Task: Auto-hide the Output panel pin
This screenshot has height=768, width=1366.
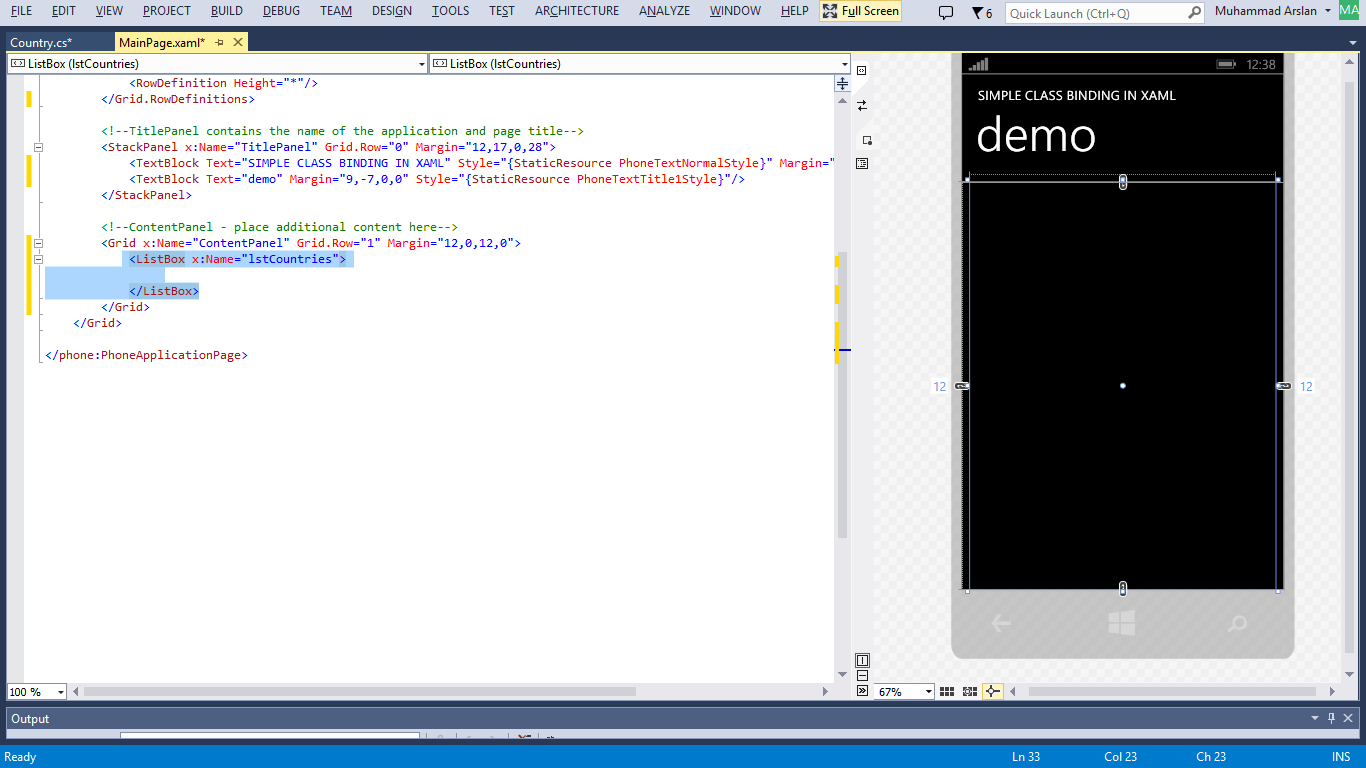Action: (1331, 718)
